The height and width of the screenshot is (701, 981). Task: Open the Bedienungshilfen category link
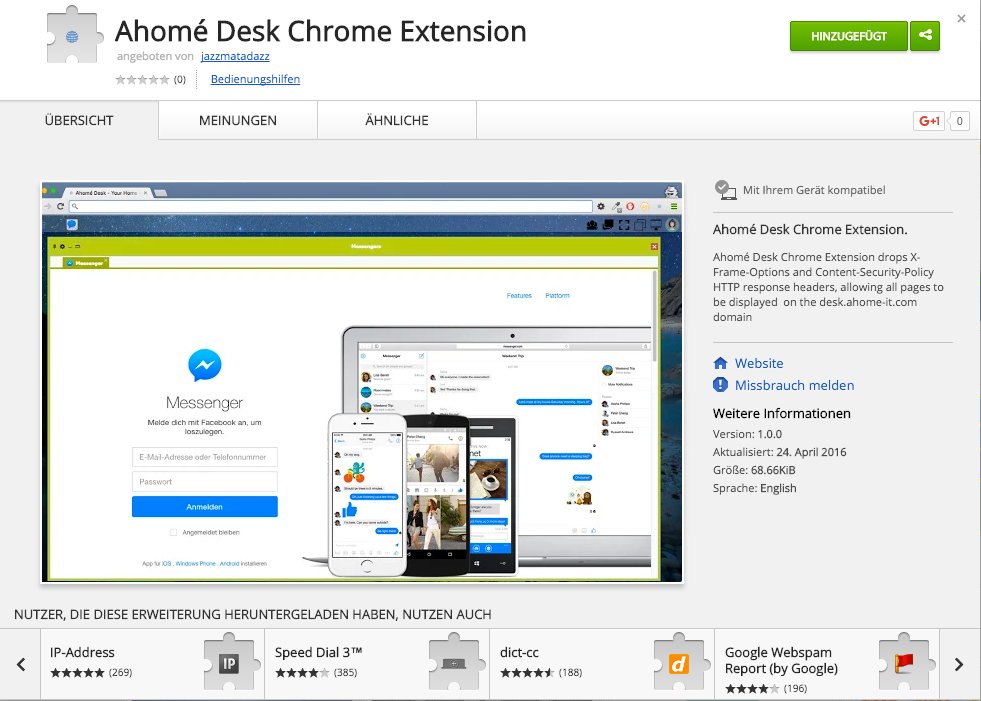click(255, 79)
